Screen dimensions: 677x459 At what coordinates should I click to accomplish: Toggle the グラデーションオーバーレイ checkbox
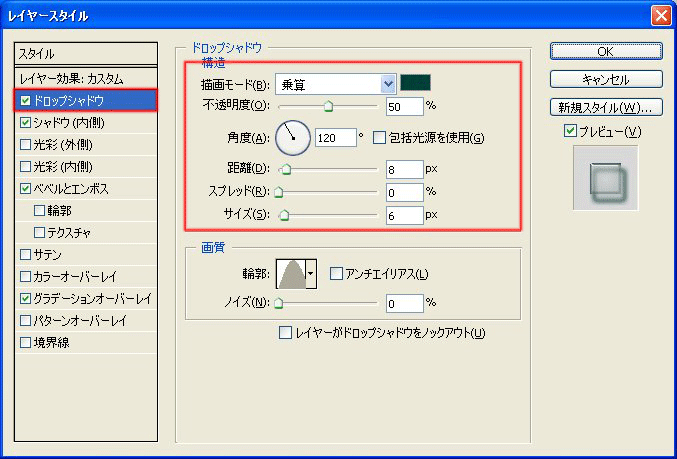(25, 298)
